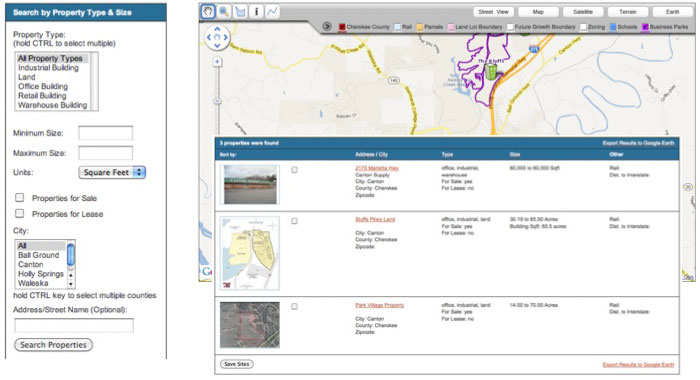Zoom in using the map plus button

[x=217, y=62]
